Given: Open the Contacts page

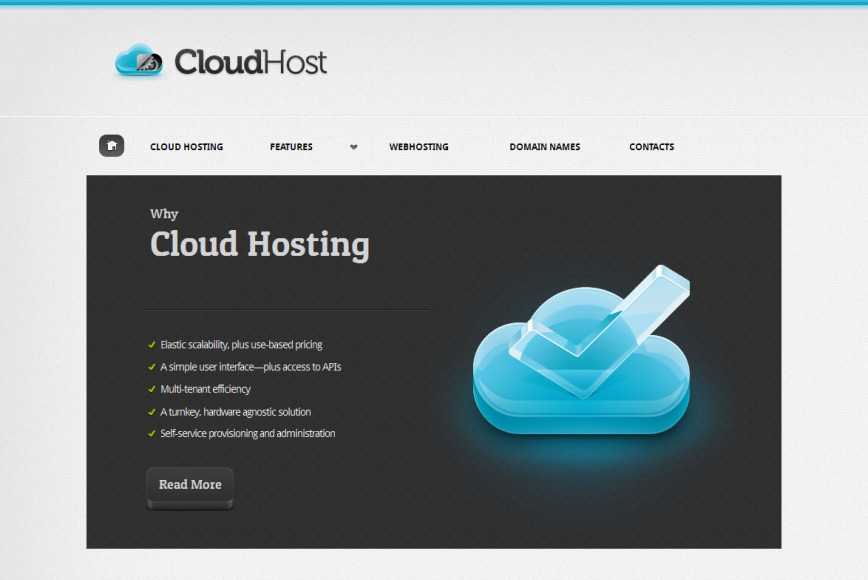Looking at the screenshot, I should click(651, 146).
